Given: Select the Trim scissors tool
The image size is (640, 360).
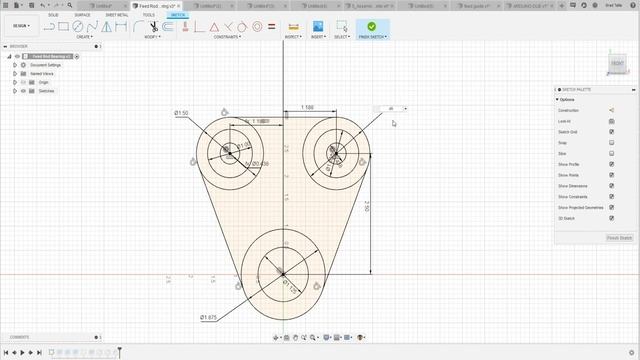Looking at the screenshot, I should (x=153, y=27).
